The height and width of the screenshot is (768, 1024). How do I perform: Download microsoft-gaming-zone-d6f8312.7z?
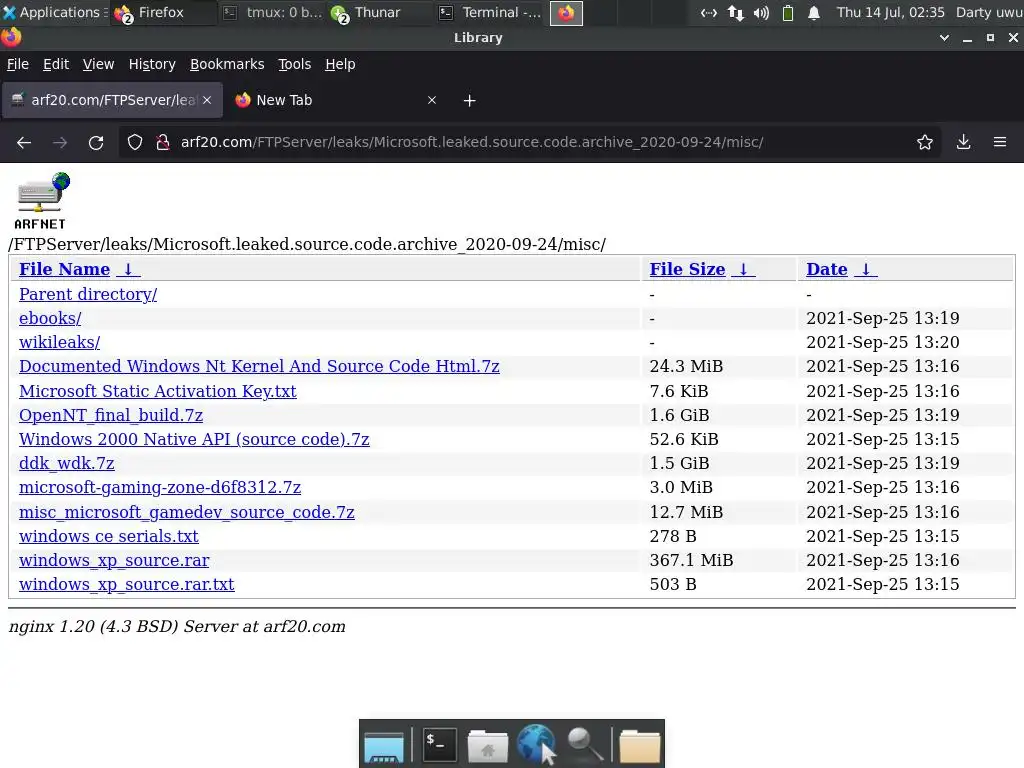click(160, 488)
